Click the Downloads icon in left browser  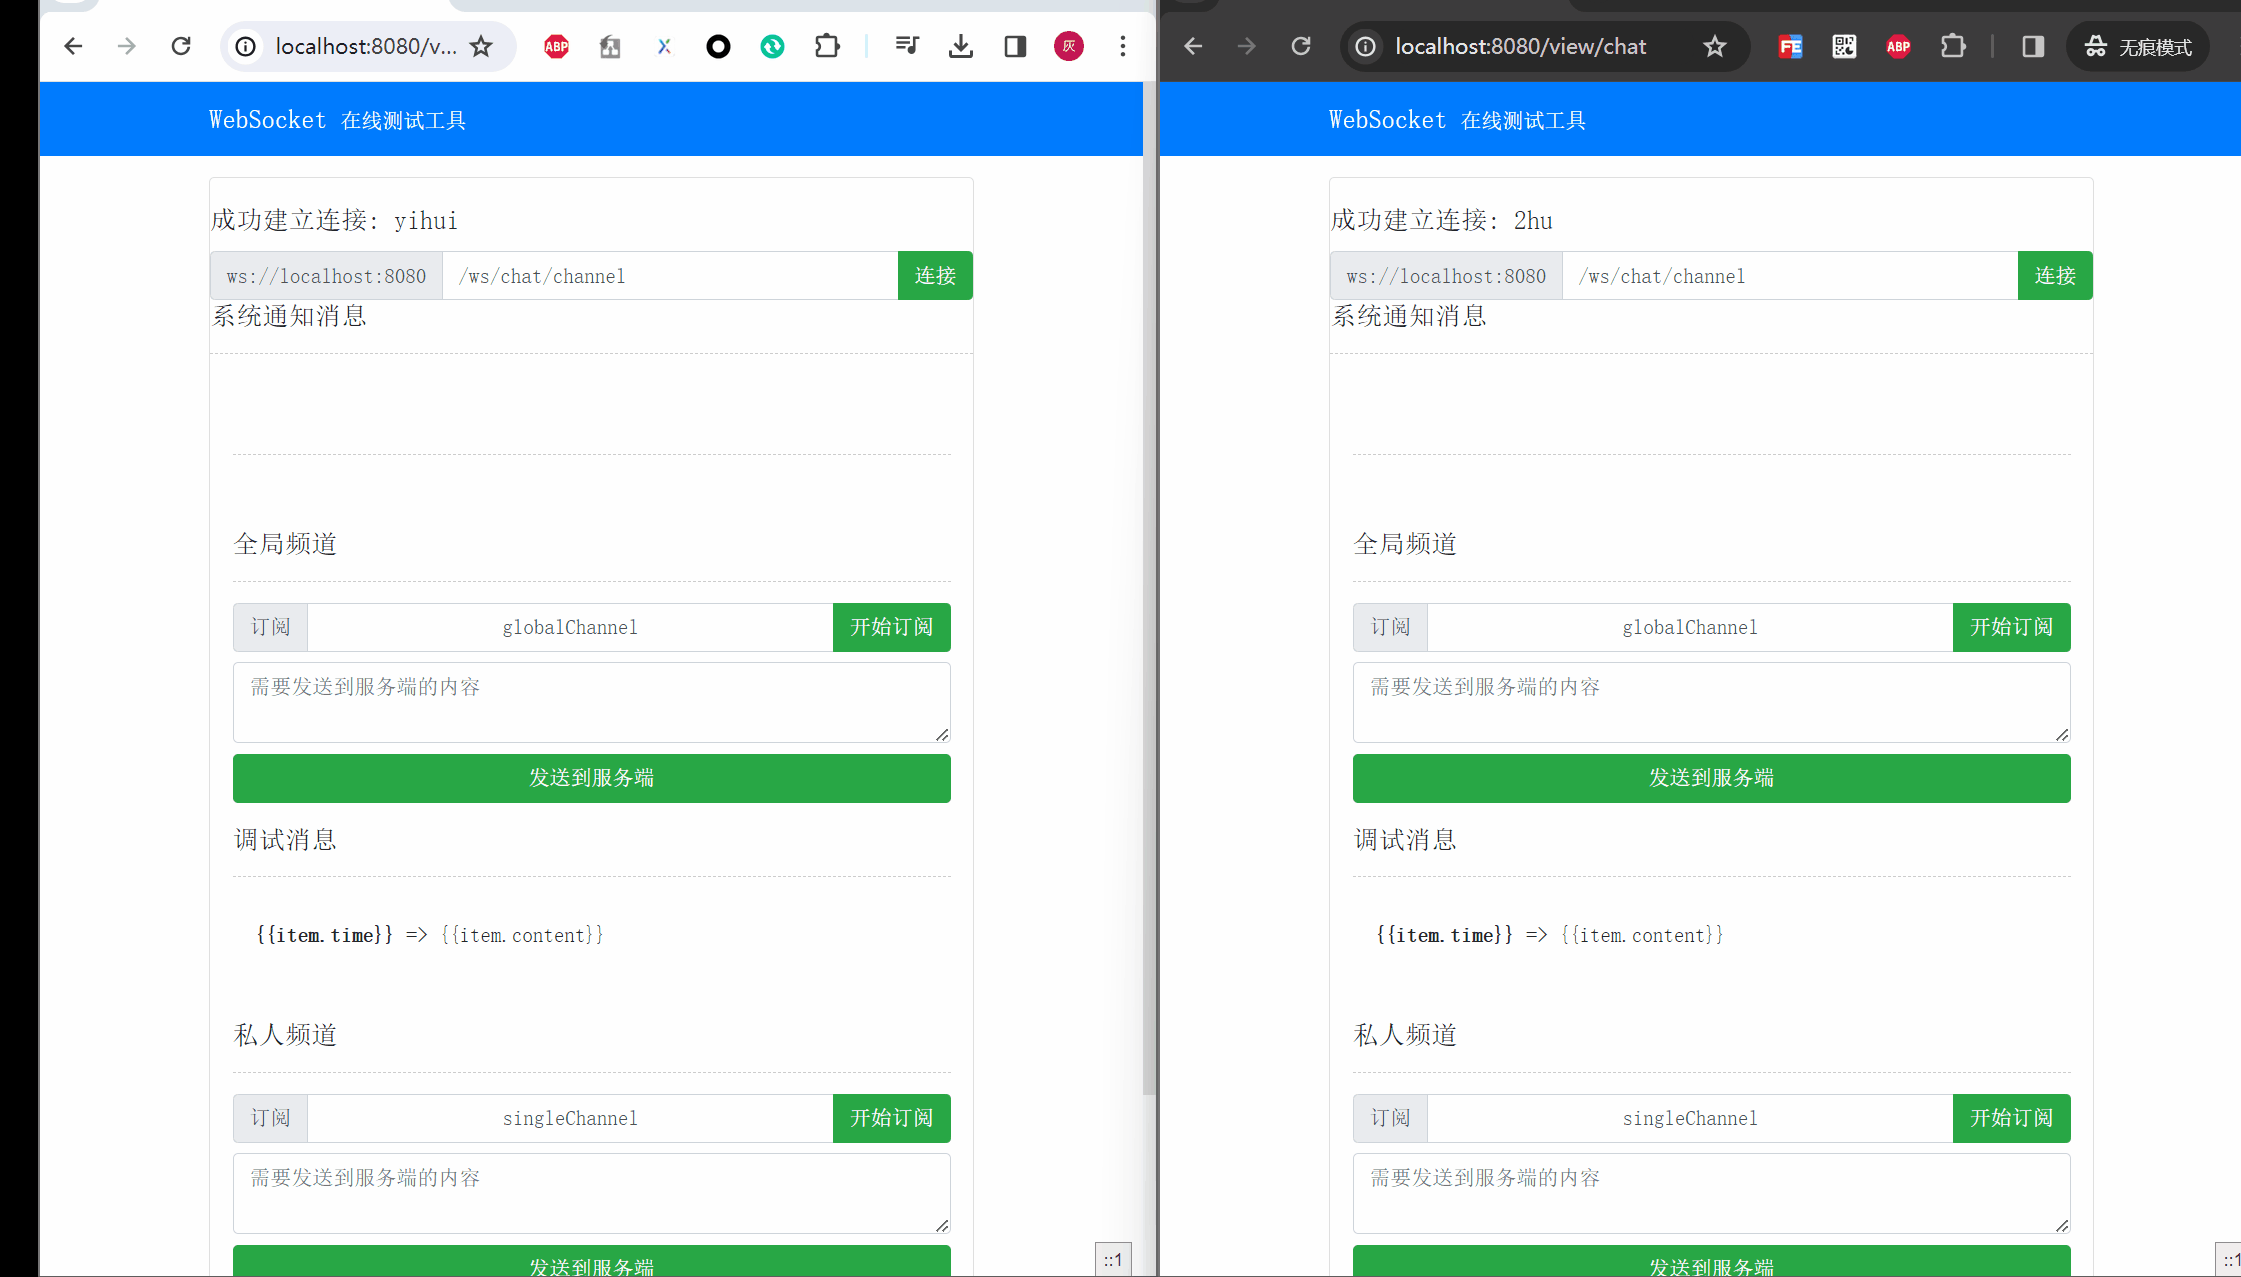[x=960, y=46]
